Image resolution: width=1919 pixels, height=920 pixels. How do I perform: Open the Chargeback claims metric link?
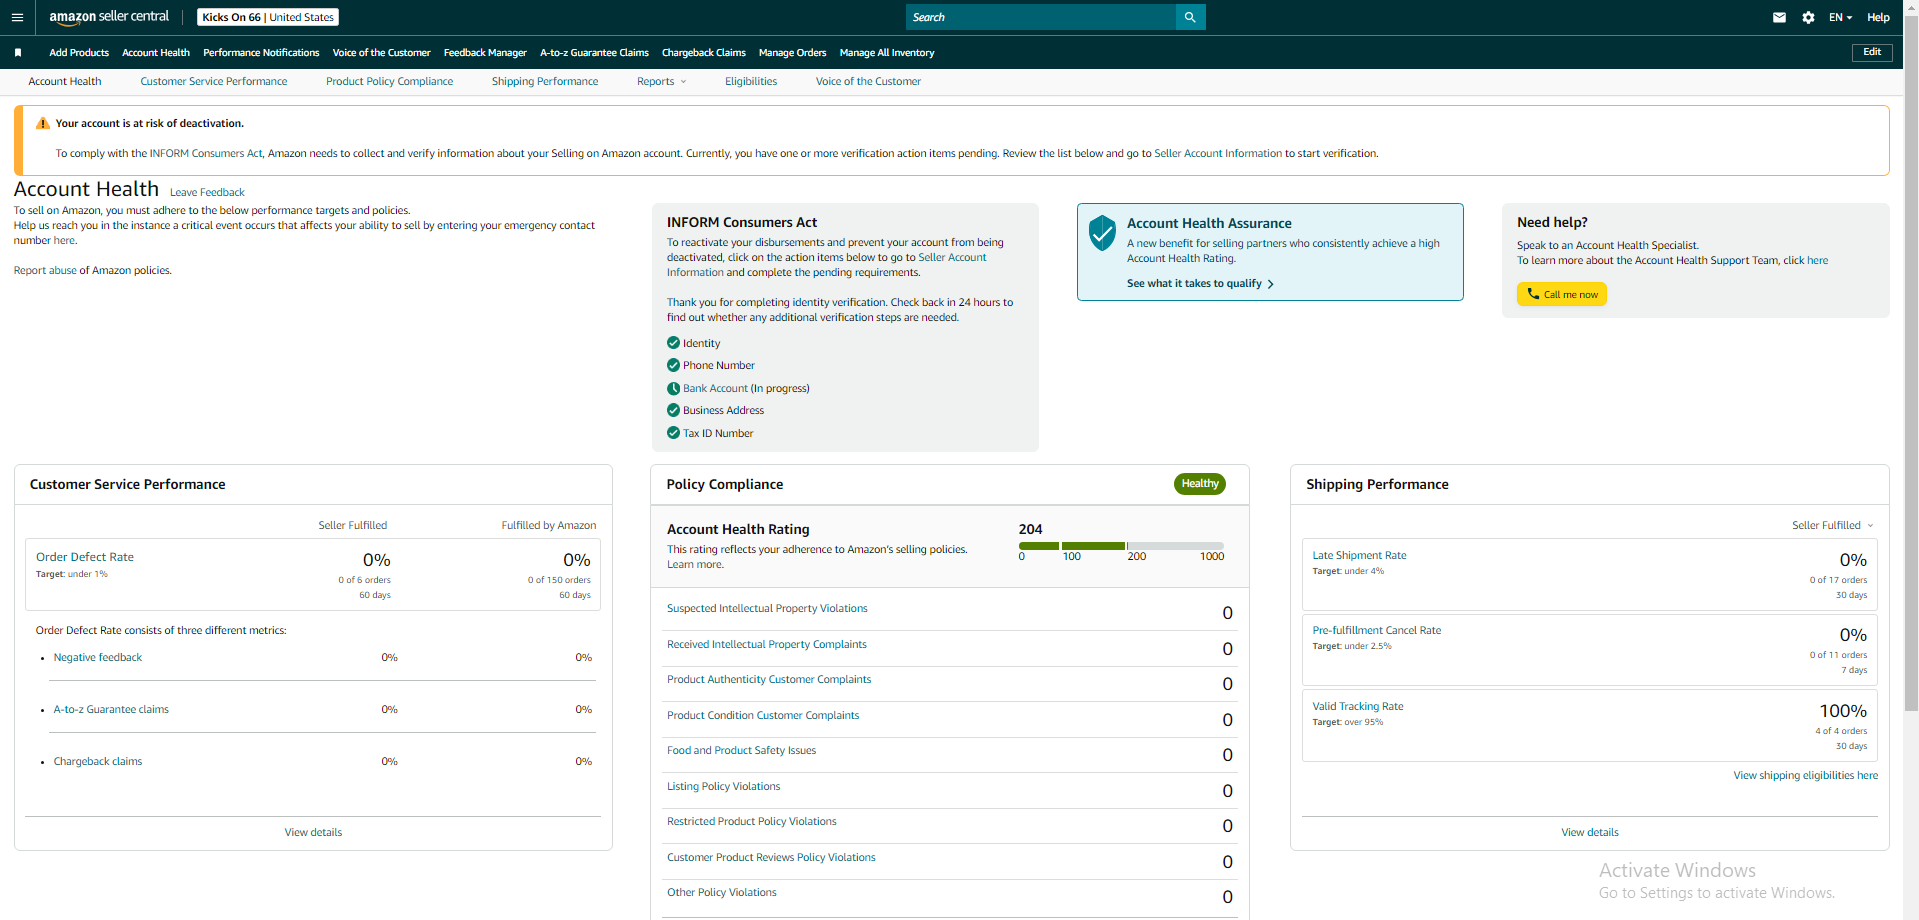click(98, 762)
